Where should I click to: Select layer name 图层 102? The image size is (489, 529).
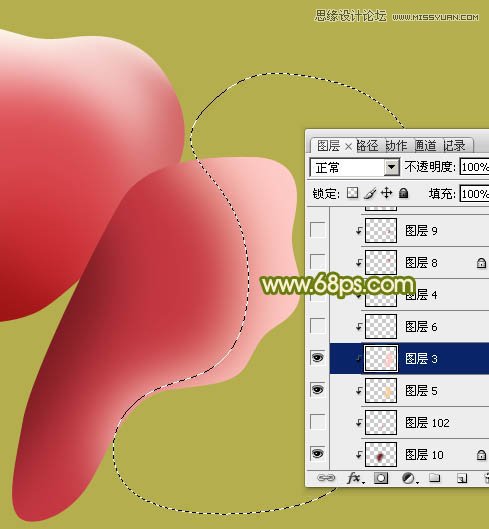(427, 423)
